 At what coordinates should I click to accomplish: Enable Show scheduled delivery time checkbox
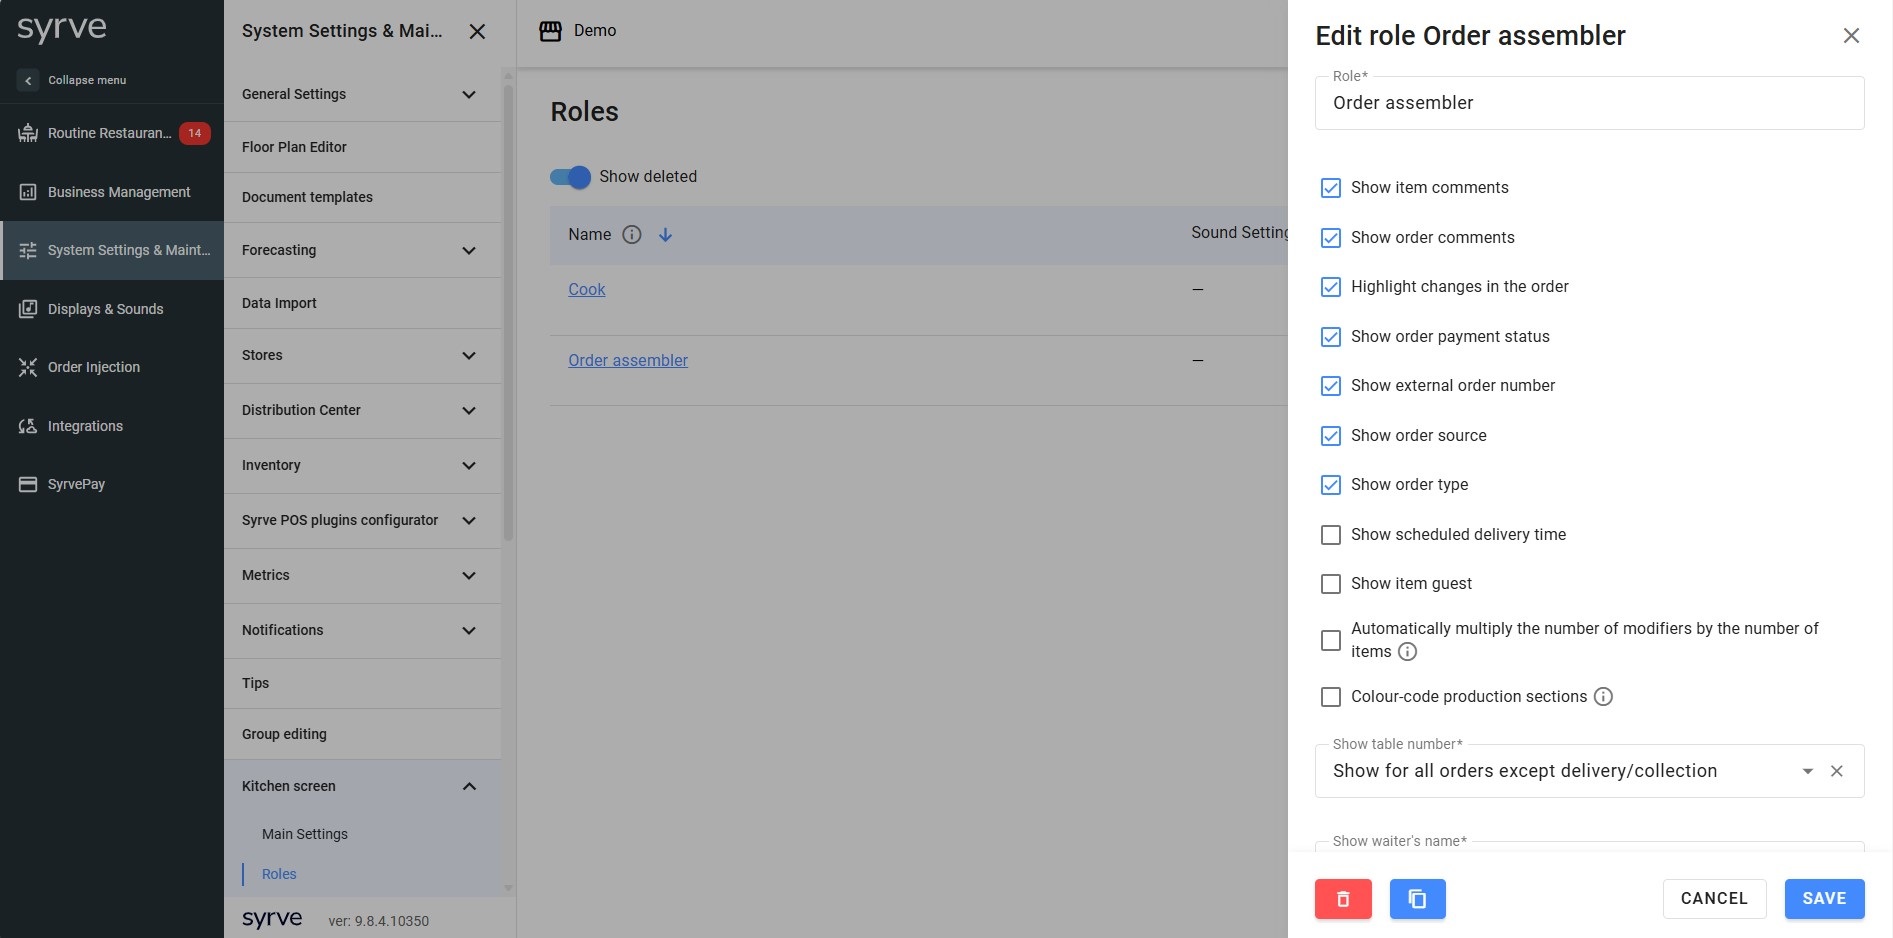pos(1331,535)
